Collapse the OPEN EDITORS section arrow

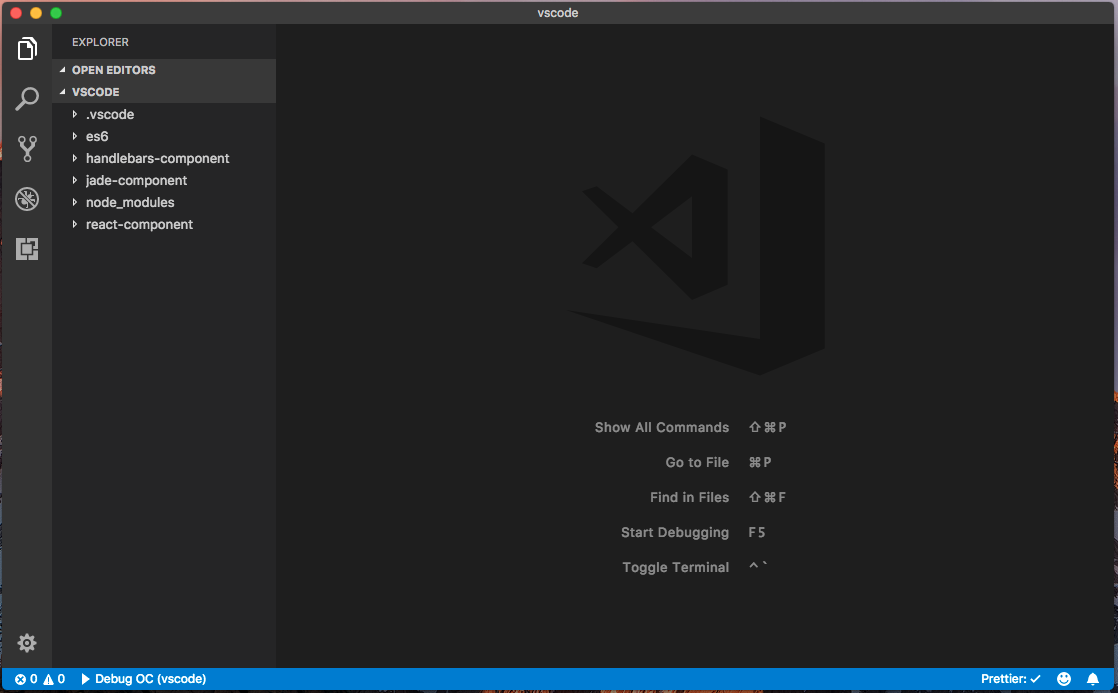coord(63,70)
